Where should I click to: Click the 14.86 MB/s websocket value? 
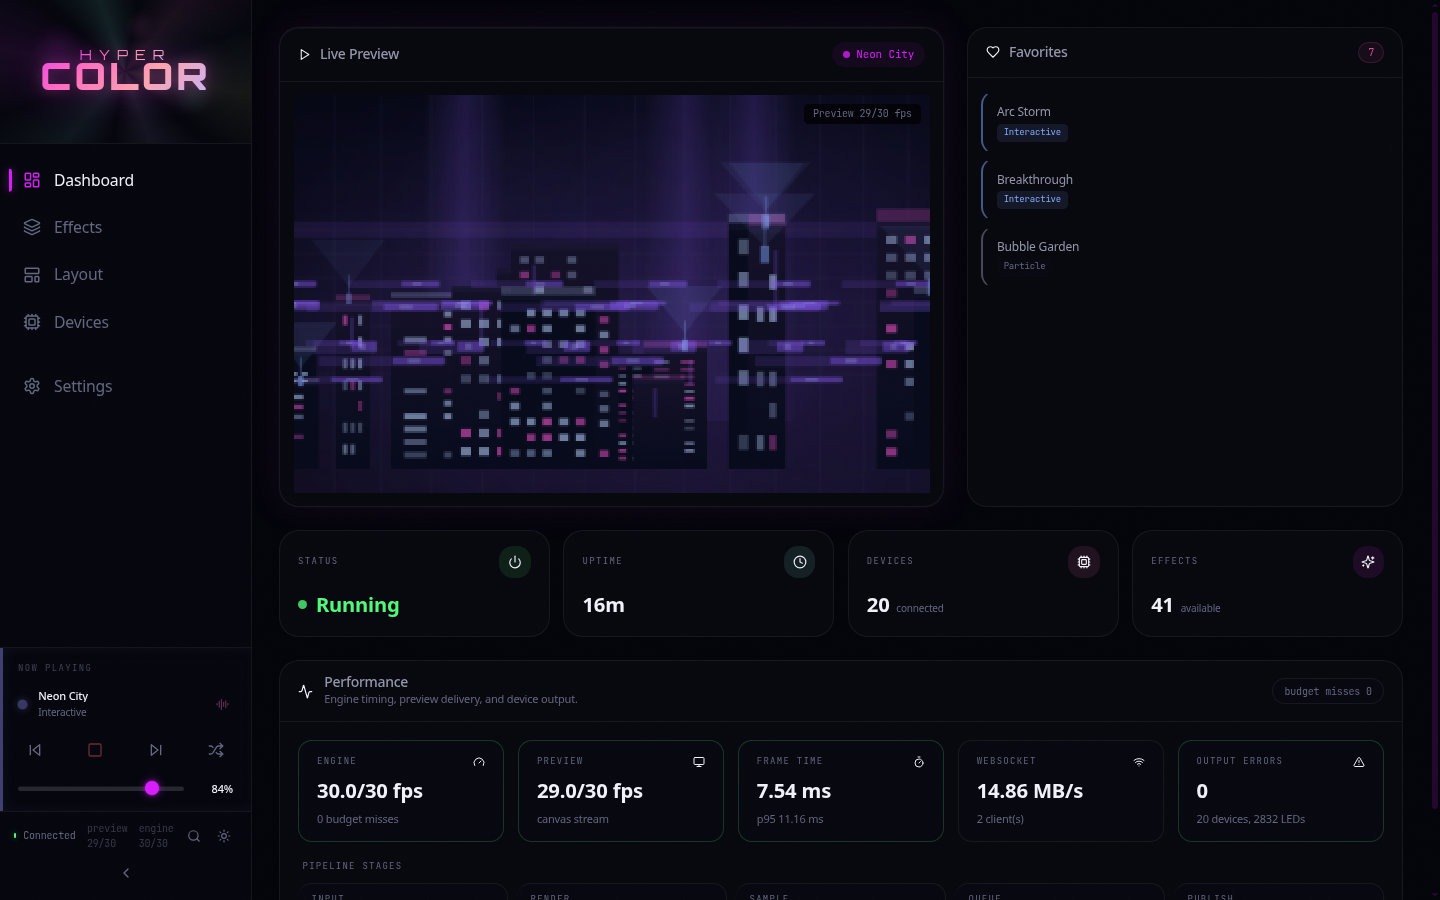[x=1030, y=791]
